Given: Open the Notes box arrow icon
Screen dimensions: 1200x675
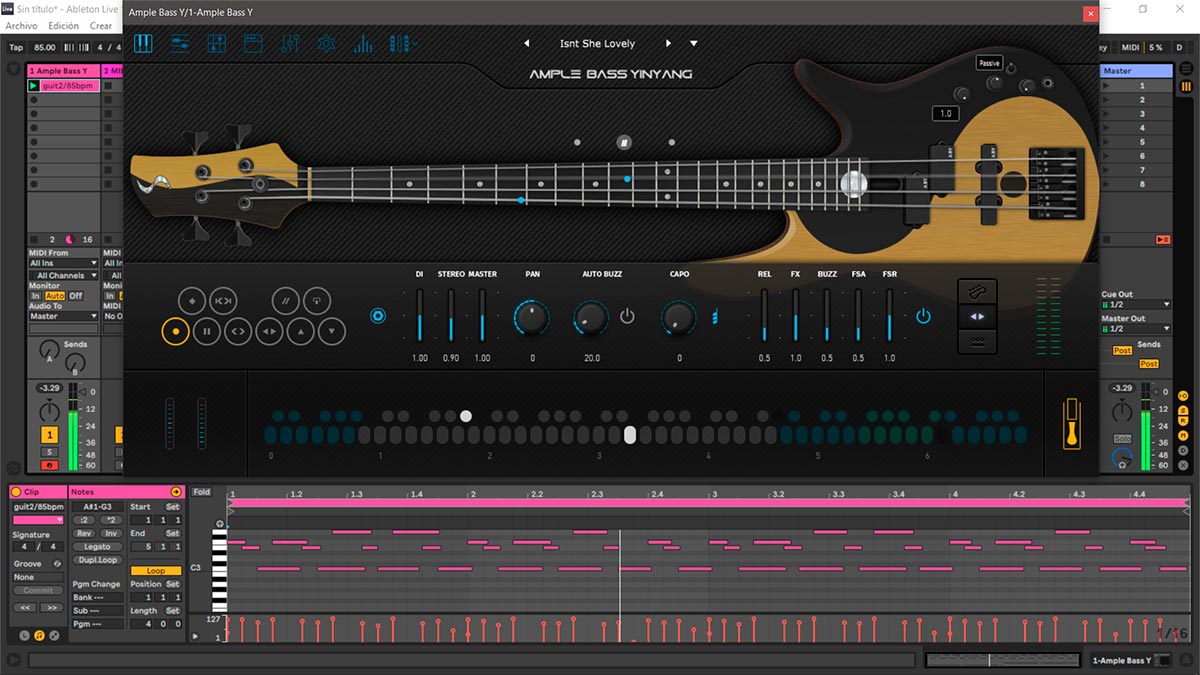Looking at the screenshot, I should pos(176,492).
